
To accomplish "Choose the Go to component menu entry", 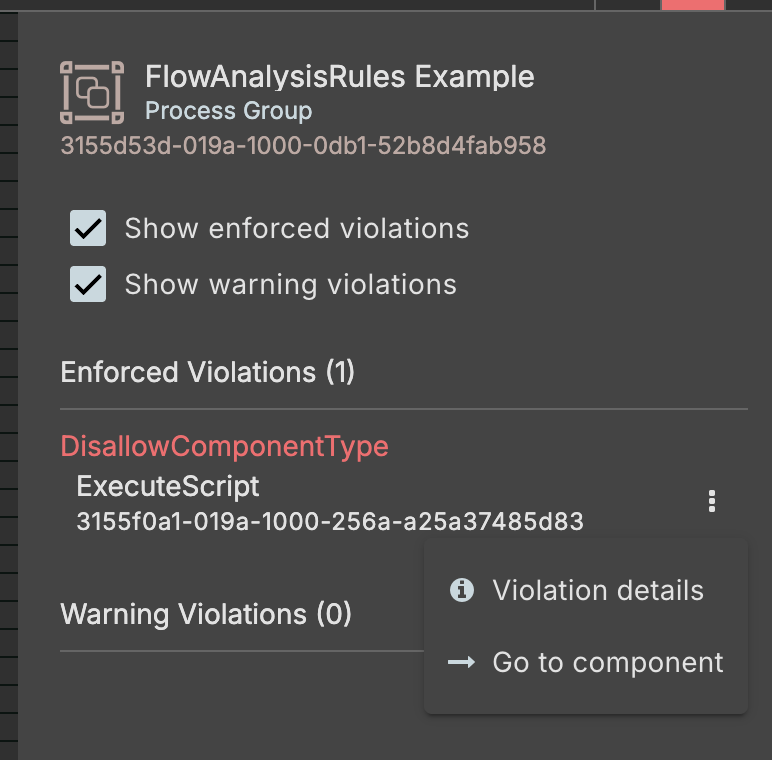I will pyautogui.click(x=607, y=662).
